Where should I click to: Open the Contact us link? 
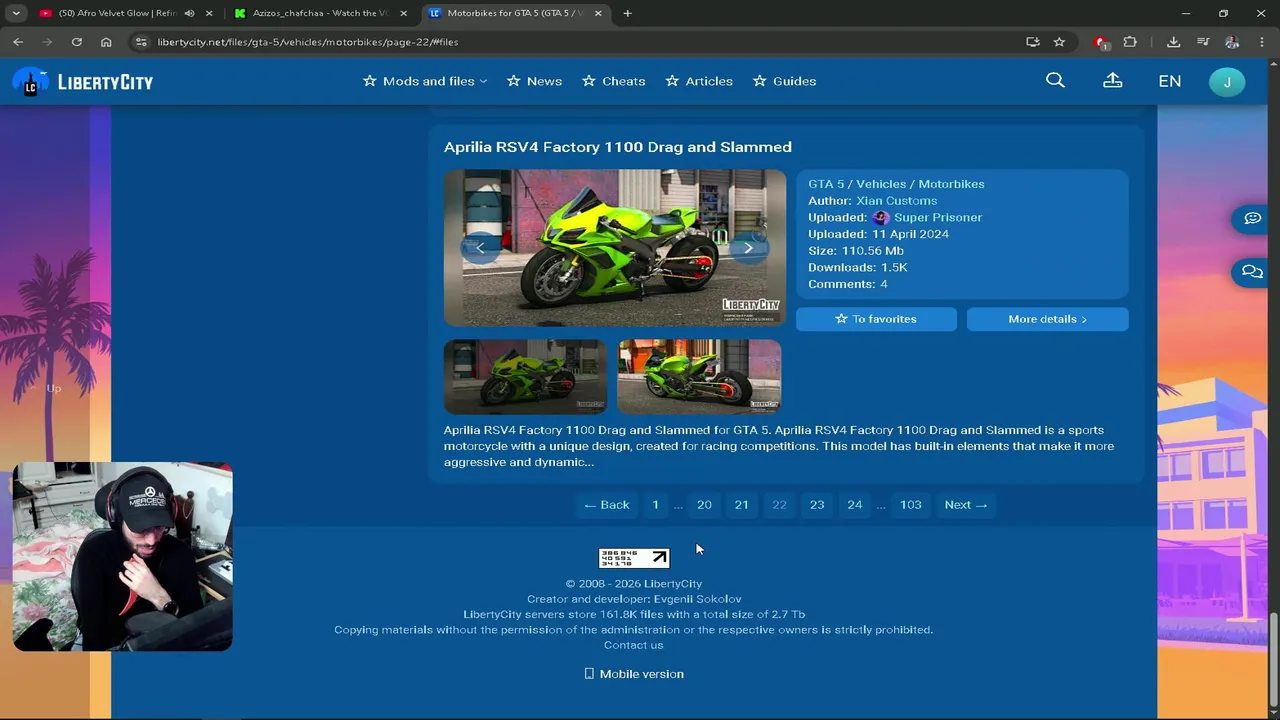633,645
